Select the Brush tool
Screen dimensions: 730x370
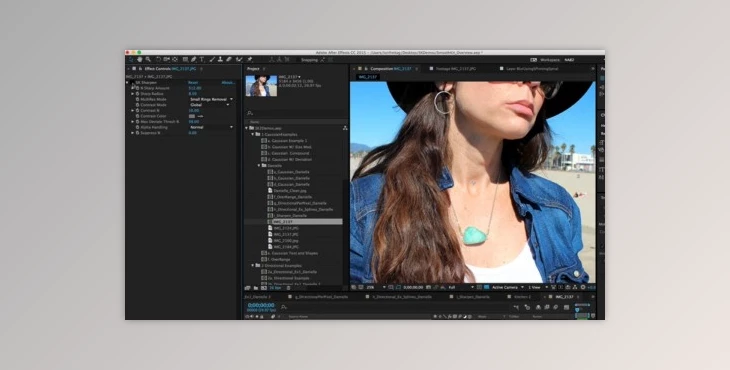tap(212, 60)
